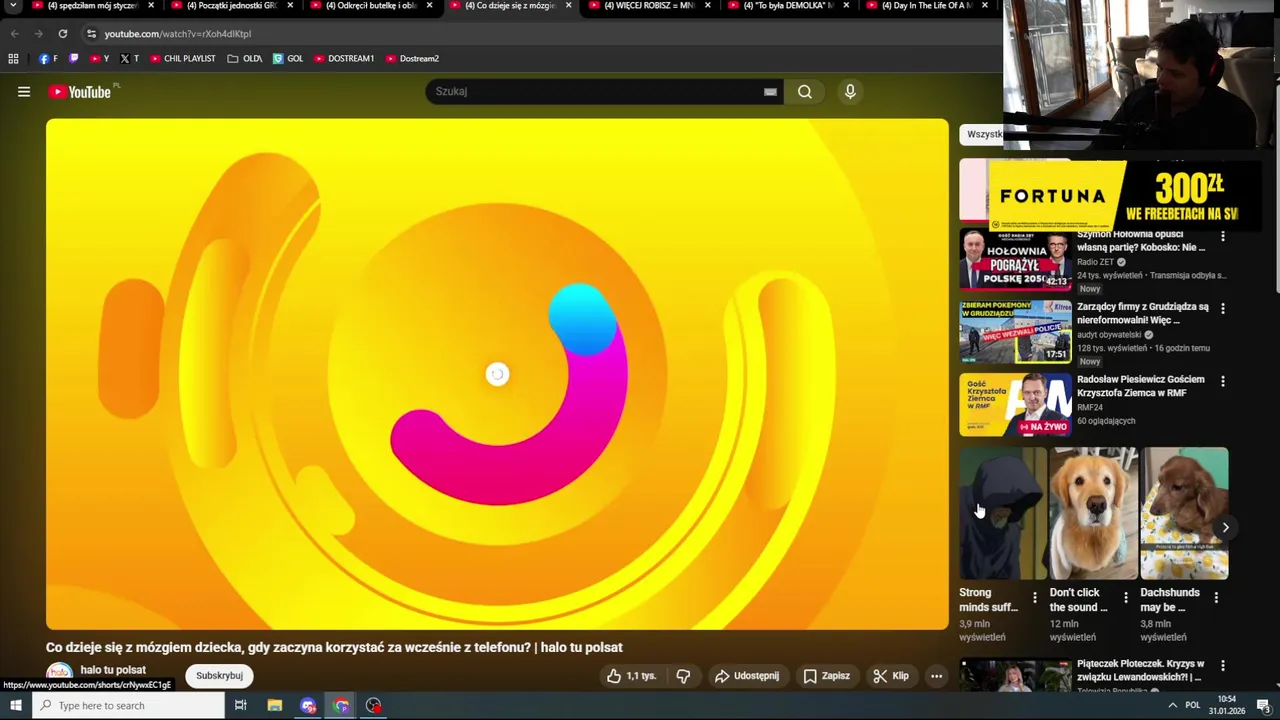1280x720 pixels.
Task: Create a clip with Klip button
Action: tap(891, 676)
